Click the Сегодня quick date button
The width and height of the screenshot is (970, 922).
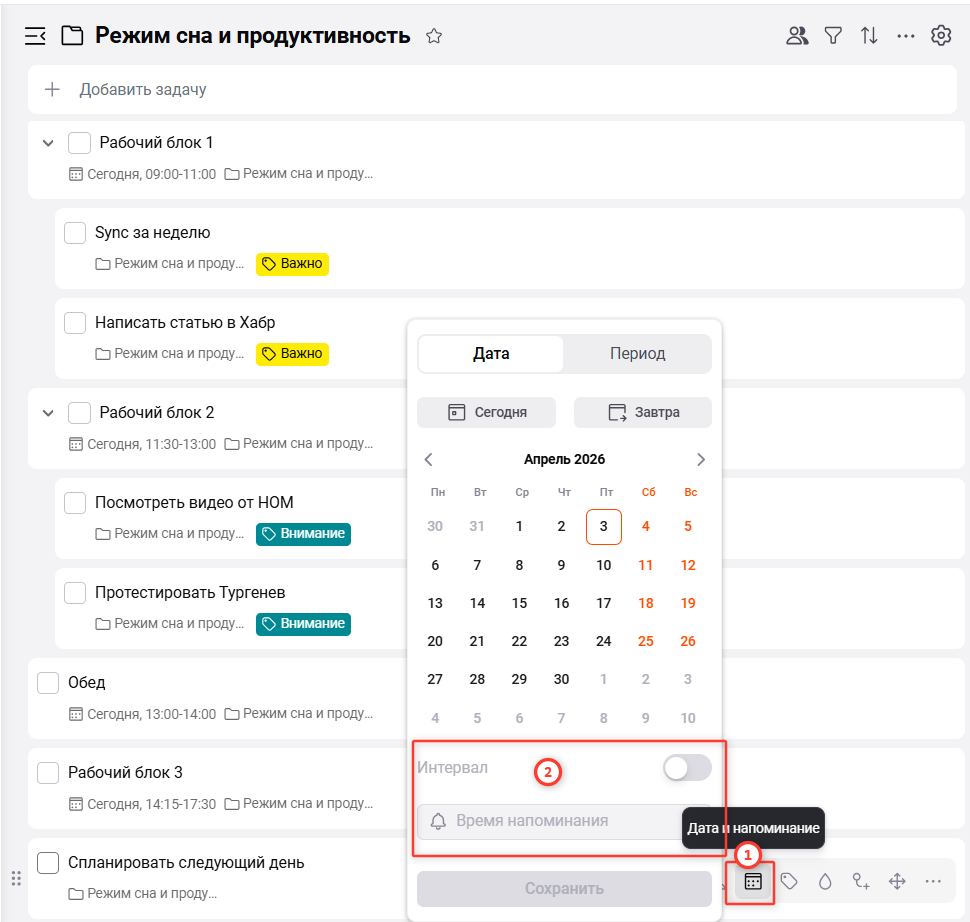[486, 412]
